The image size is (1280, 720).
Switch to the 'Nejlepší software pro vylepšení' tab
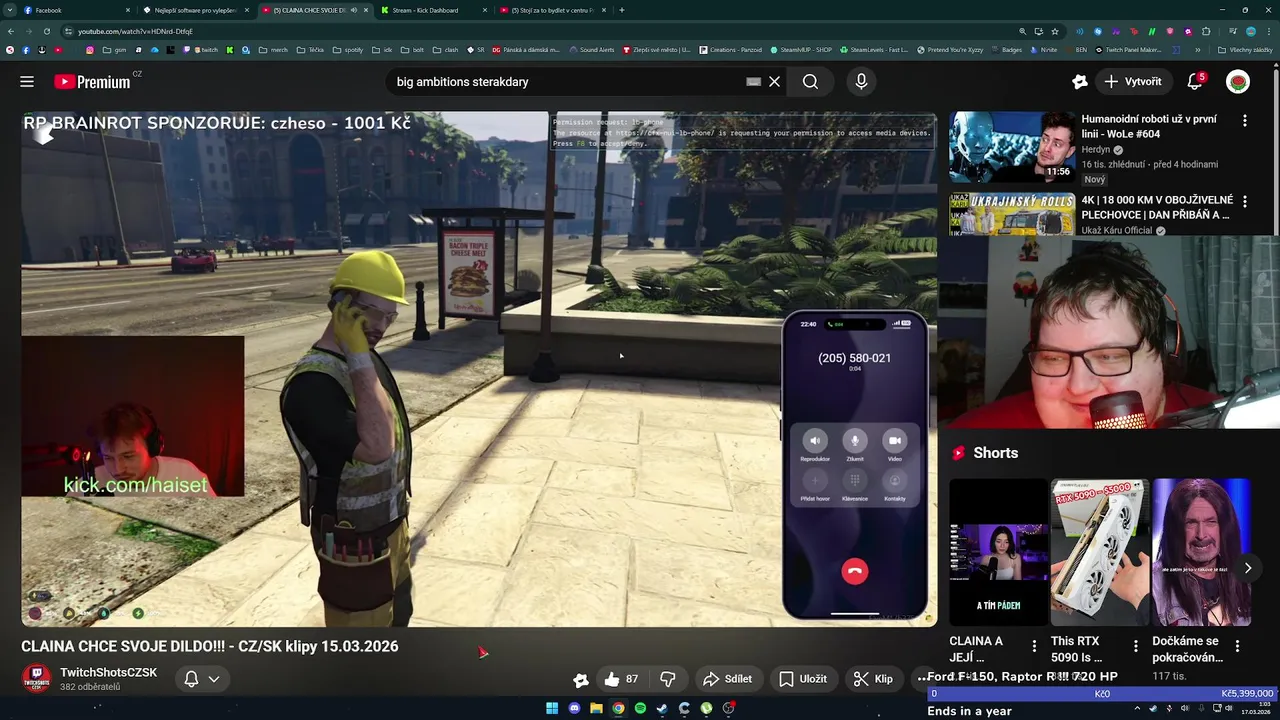click(196, 10)
